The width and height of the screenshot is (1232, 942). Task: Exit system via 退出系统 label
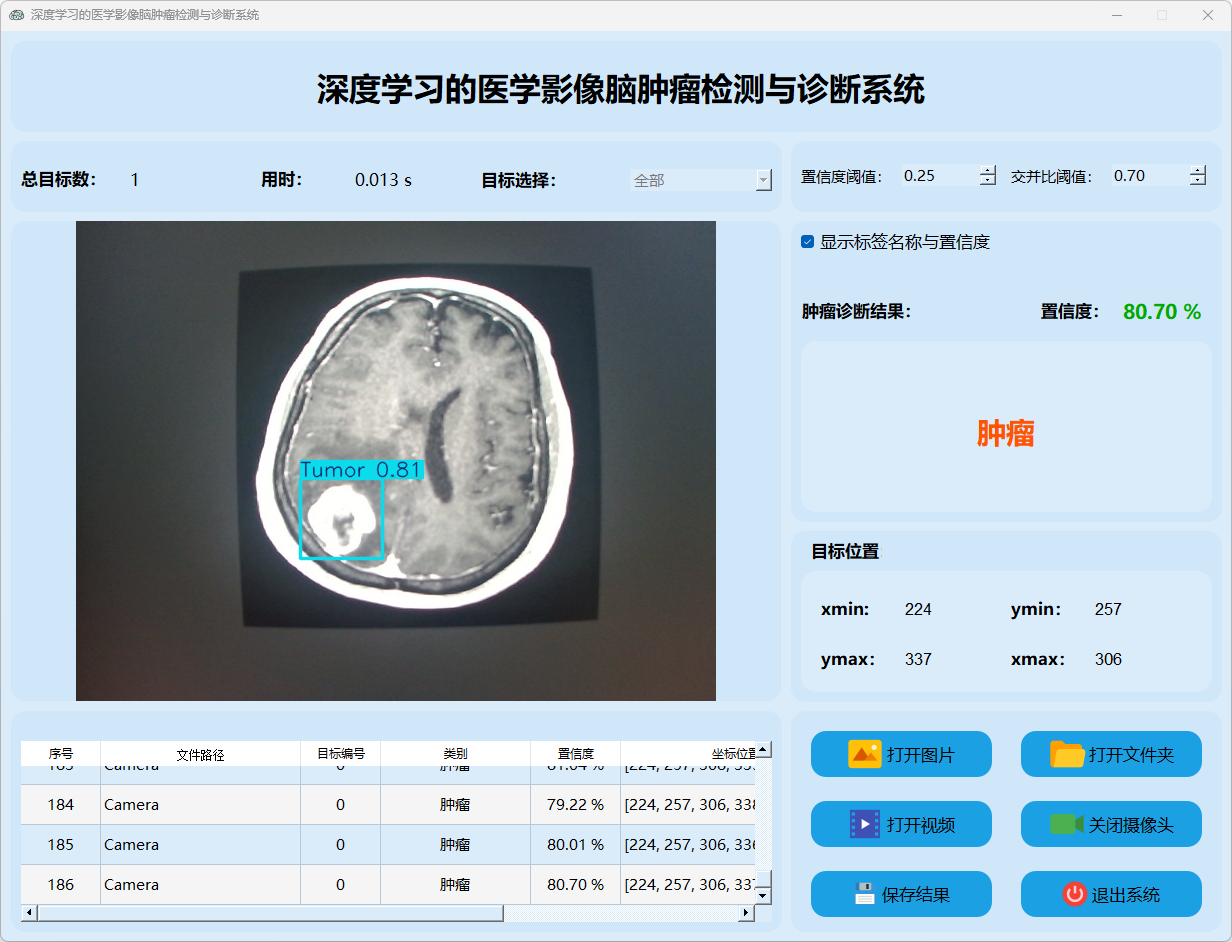point(1126,895)
